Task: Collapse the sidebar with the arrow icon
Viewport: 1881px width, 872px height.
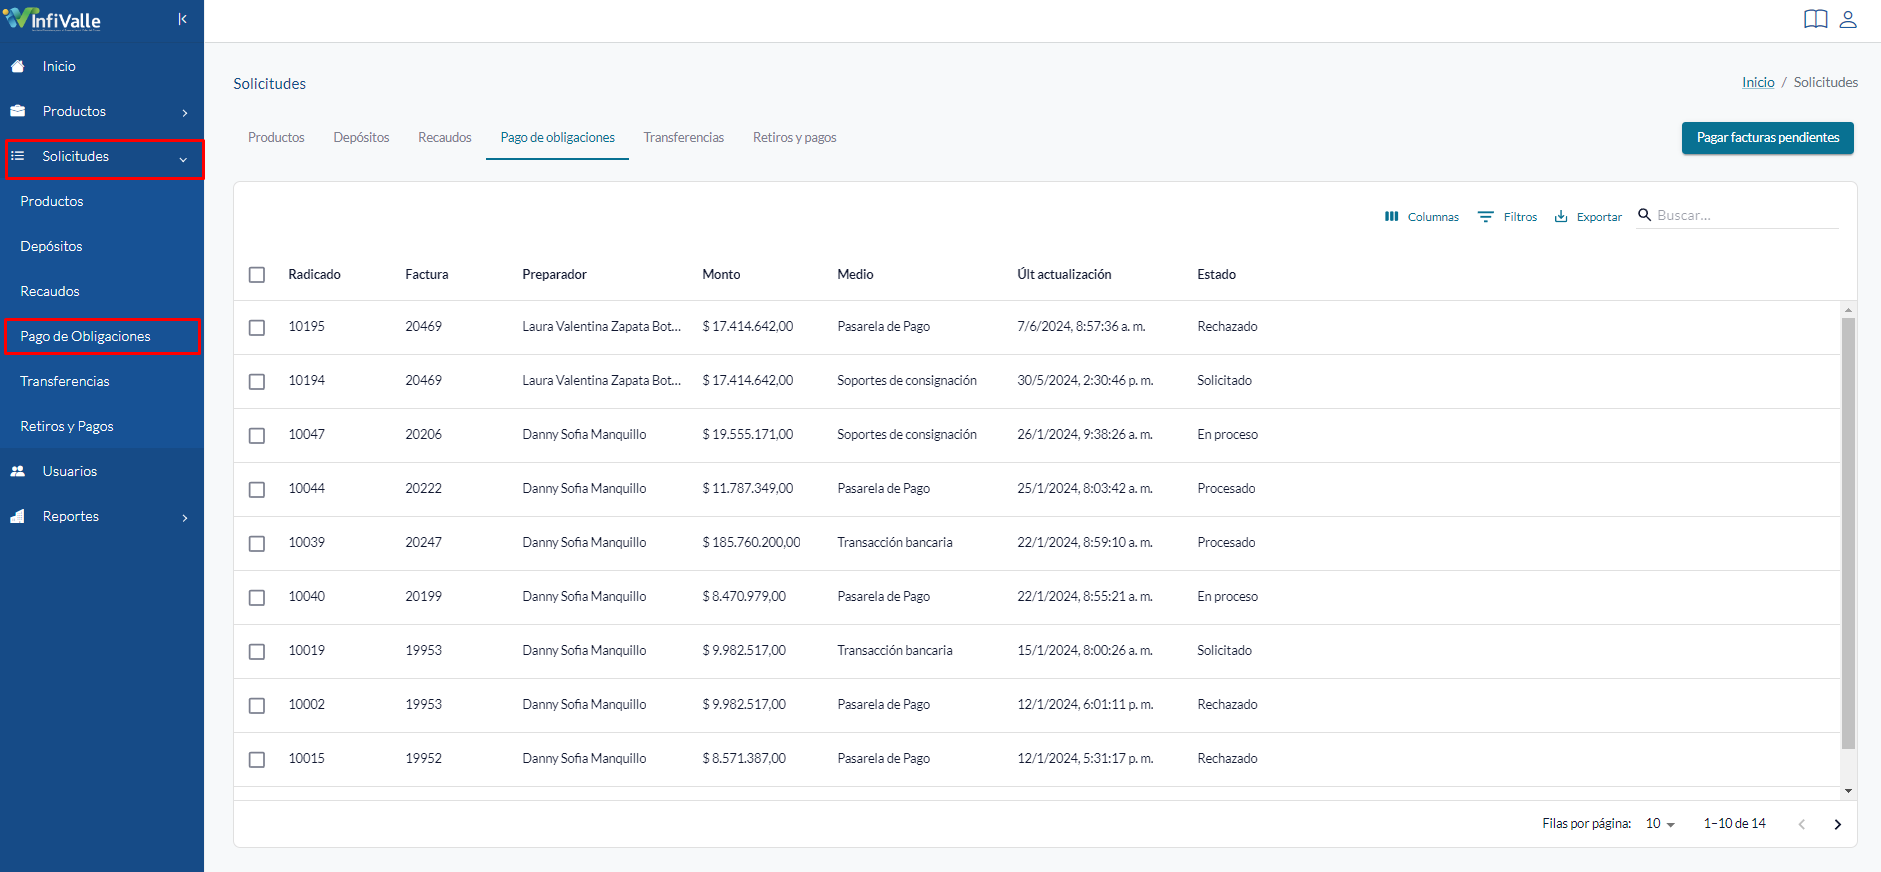Action: (182, 19)
